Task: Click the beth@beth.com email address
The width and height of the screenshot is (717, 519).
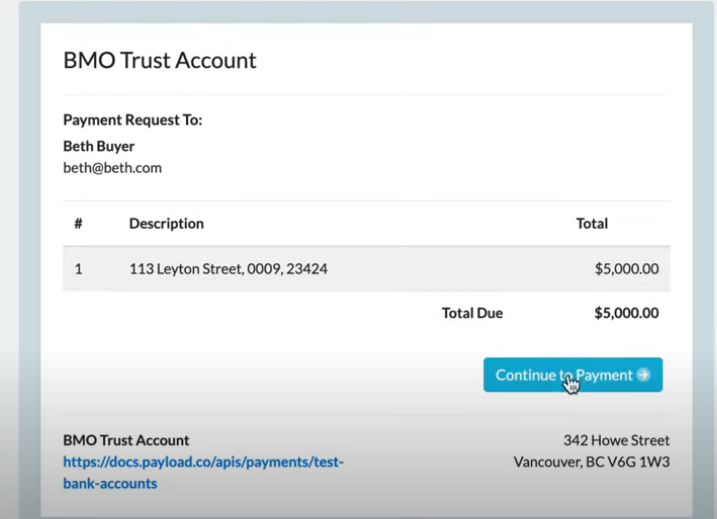Action: tap(112, 168)
